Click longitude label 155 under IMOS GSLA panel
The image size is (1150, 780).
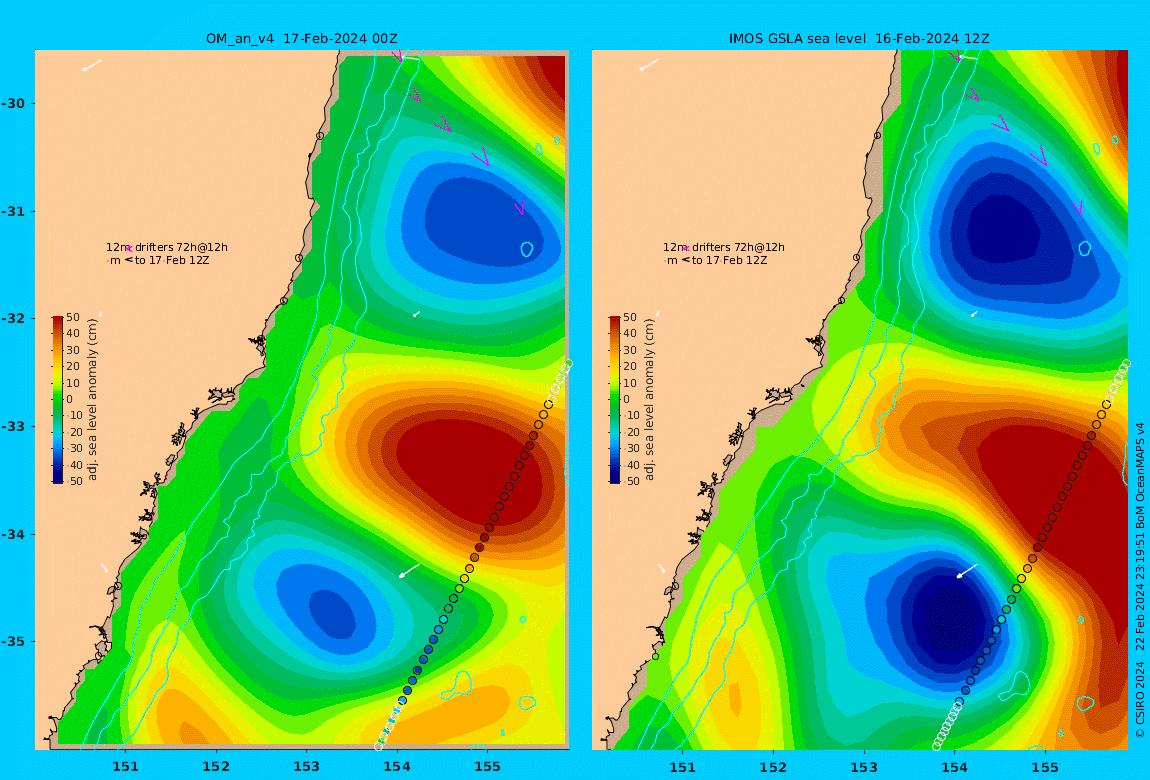[x=1044, y=767]
